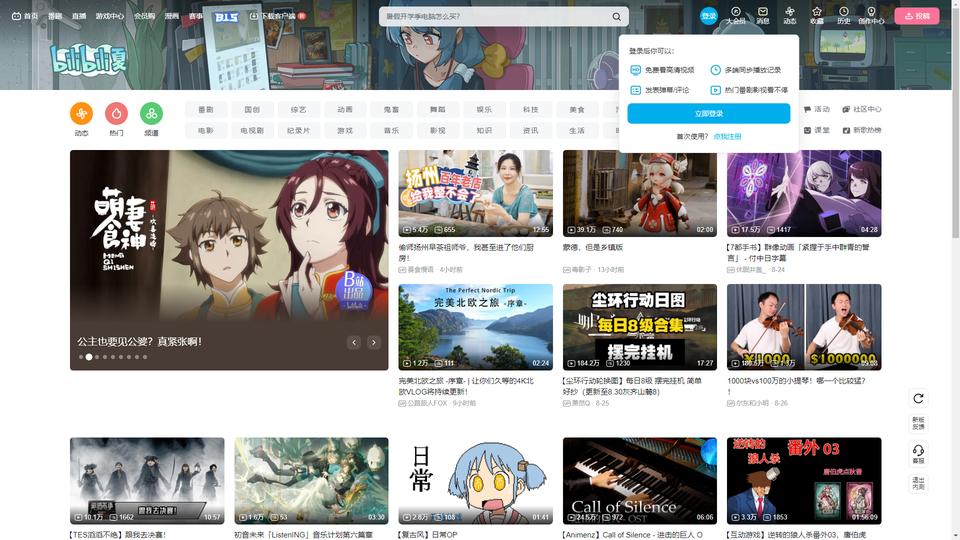Click the orange 动态 circle icon
The height and width of the screenshot is (540, 960).
(81, 113)
